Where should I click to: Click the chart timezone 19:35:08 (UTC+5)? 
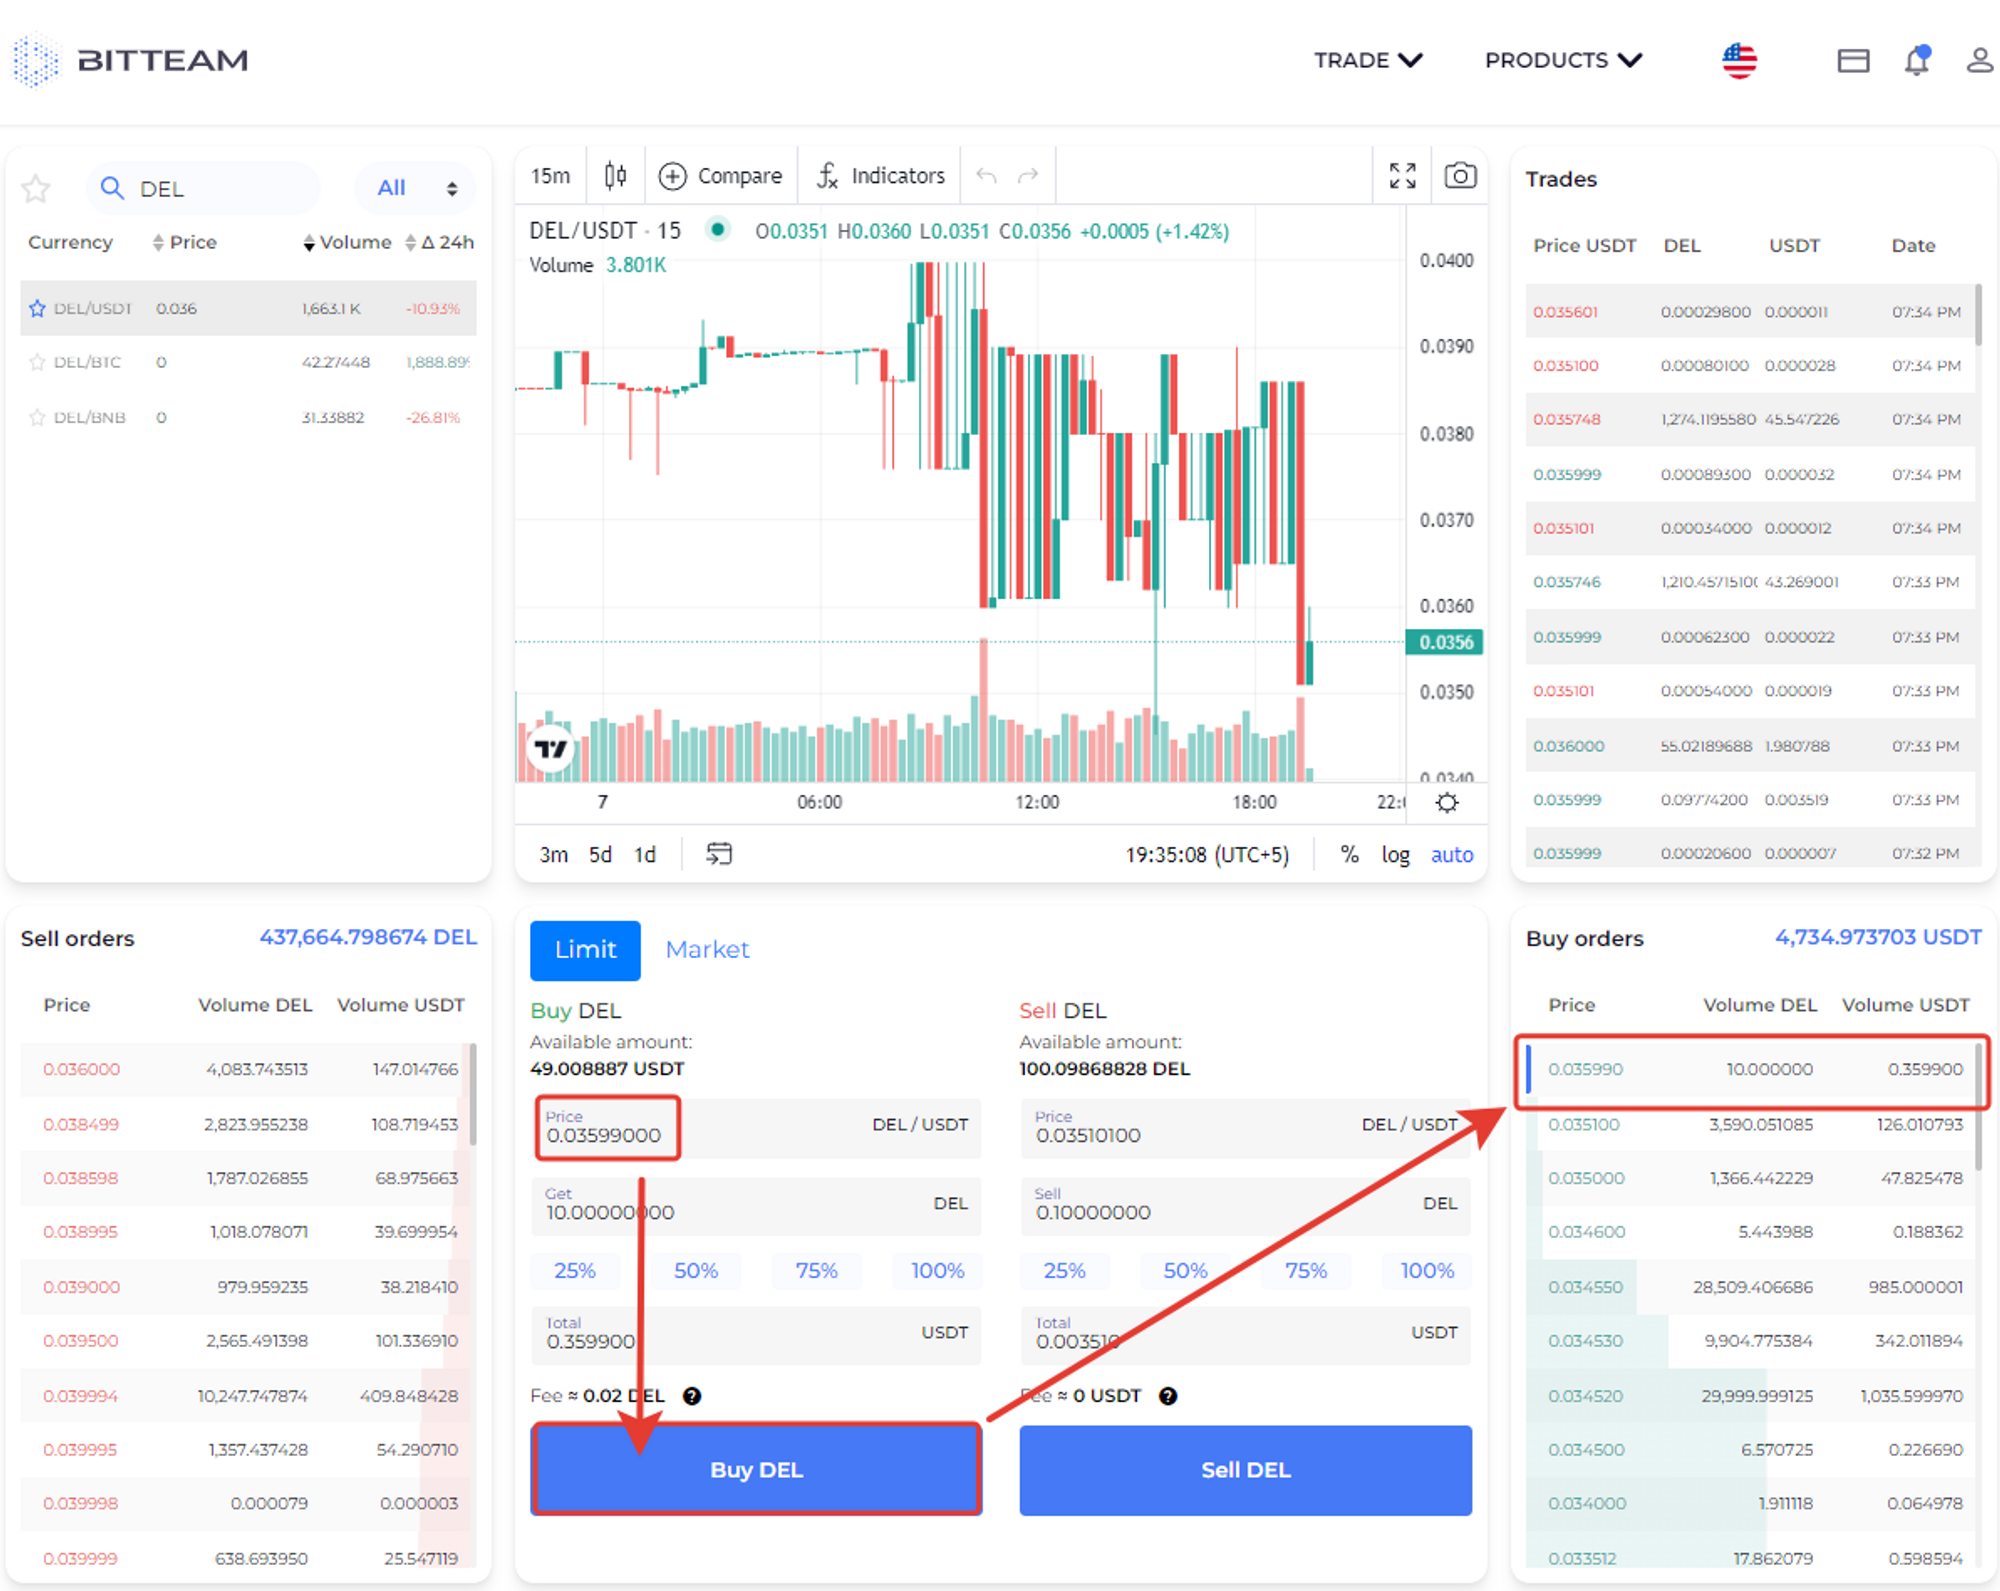coord(1207,855)
